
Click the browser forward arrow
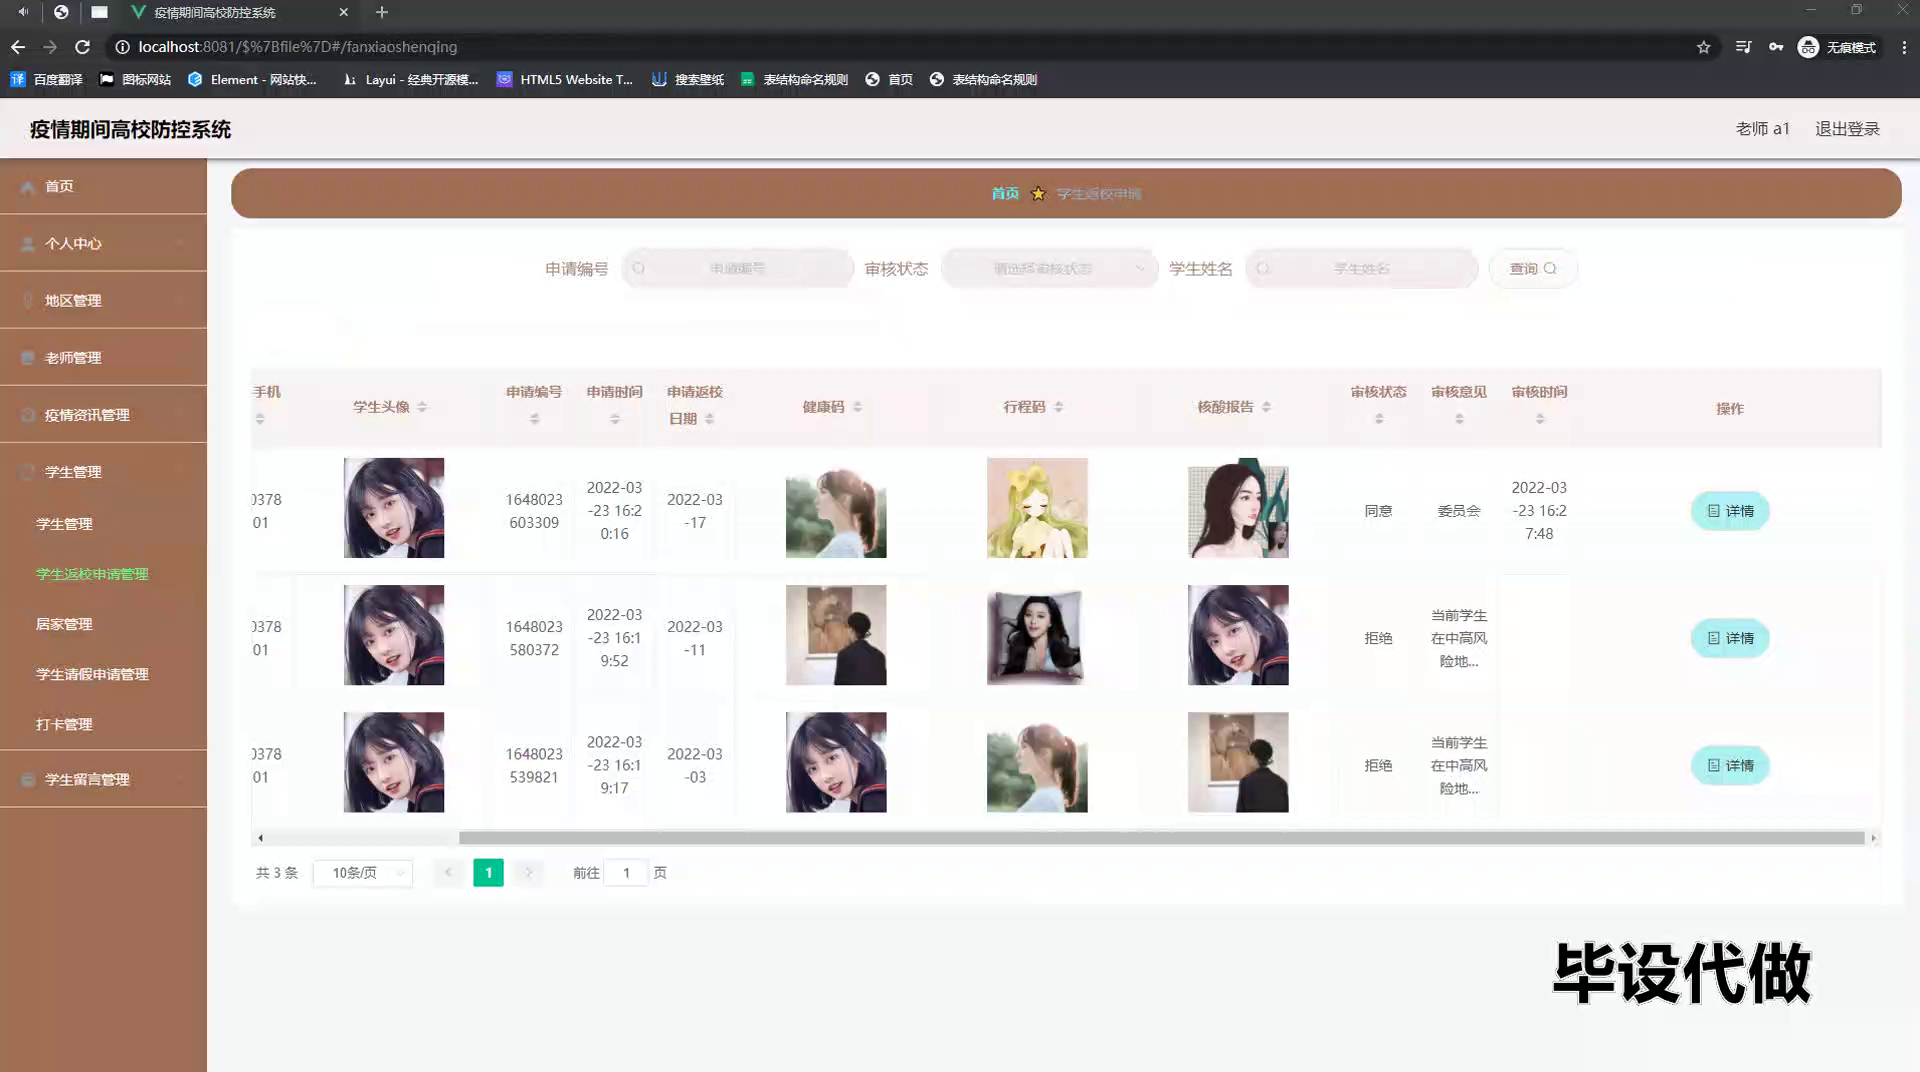50,47
